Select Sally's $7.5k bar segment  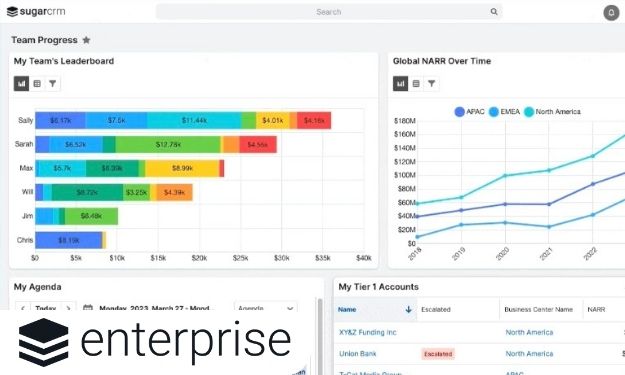(x=116, y=120)
